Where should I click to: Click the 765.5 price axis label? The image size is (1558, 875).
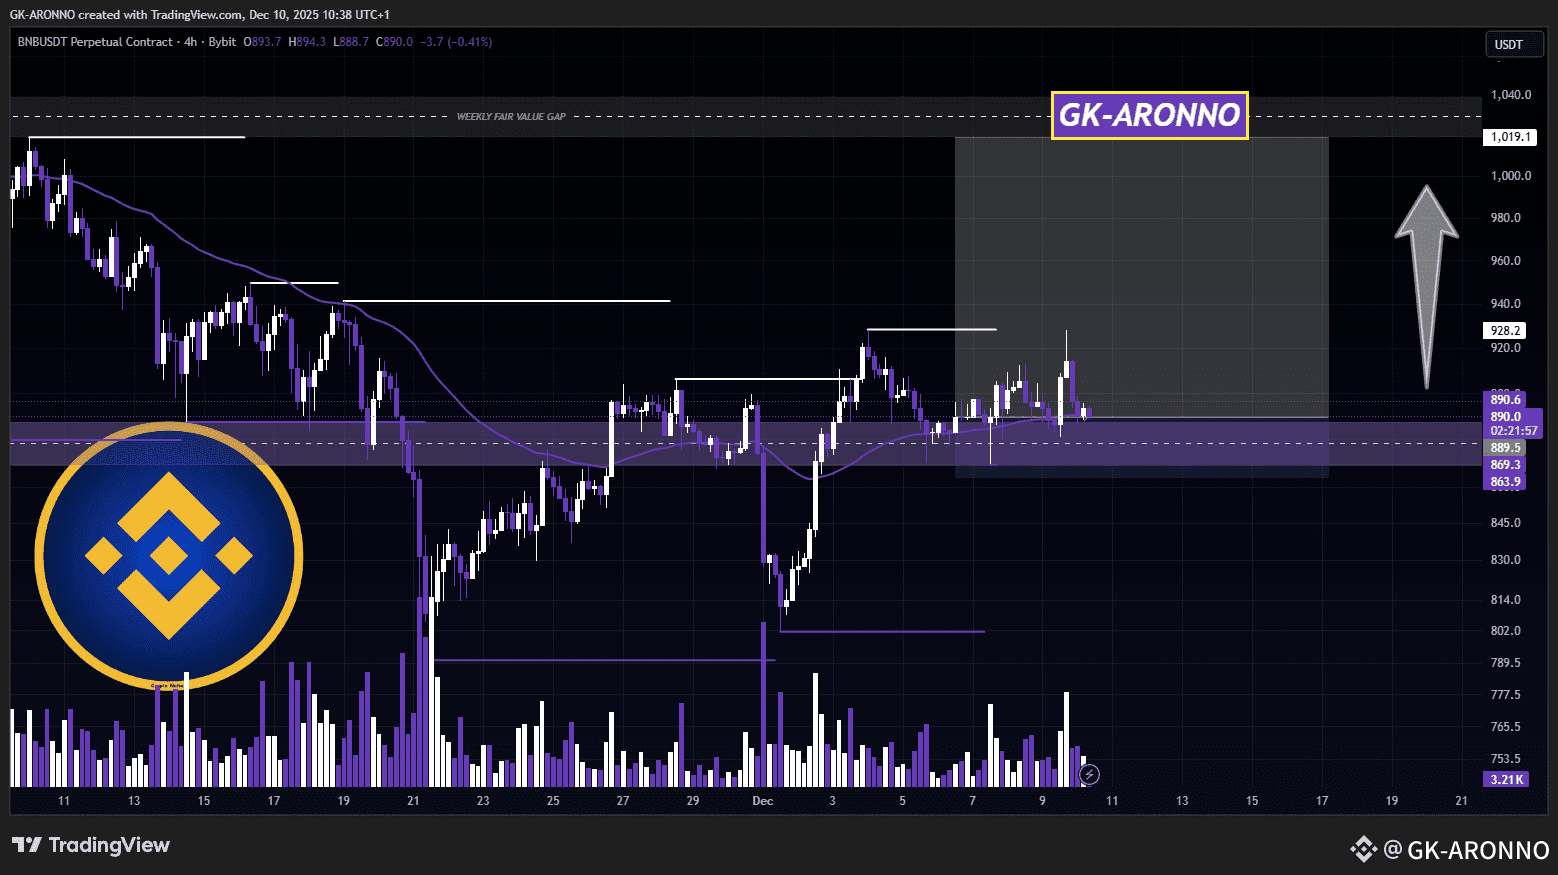point(1506,727)
